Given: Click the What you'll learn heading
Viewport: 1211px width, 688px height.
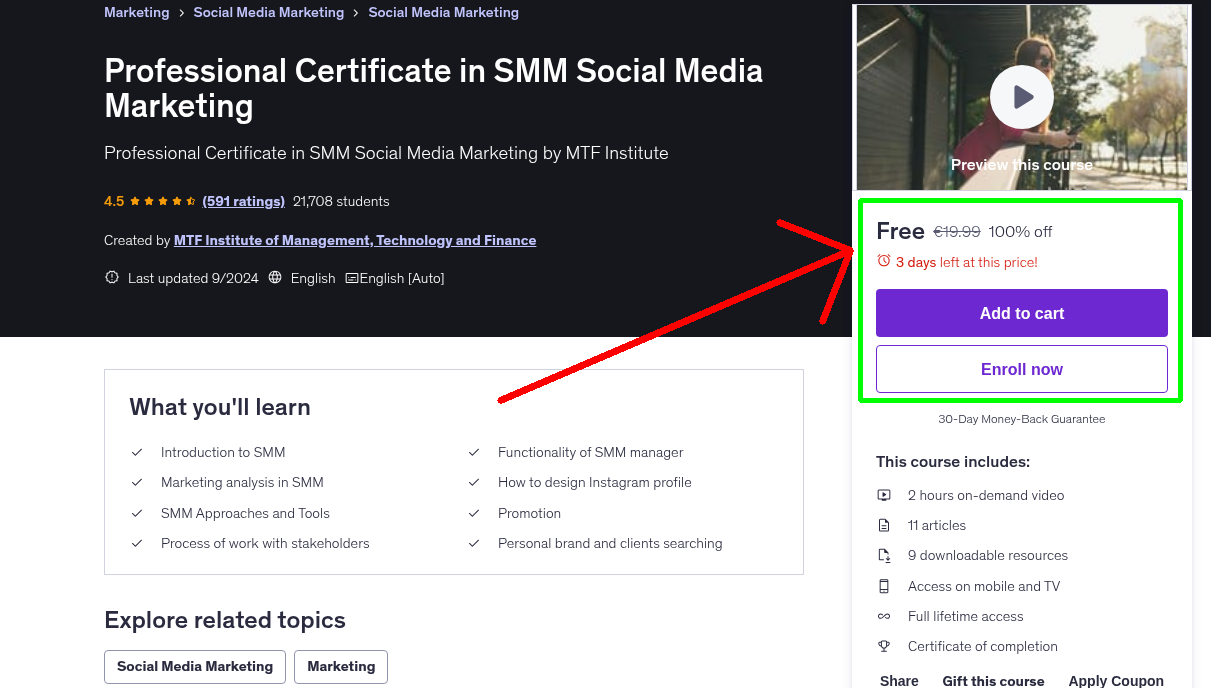Looking at the screenshot, I should pos(220,407).
